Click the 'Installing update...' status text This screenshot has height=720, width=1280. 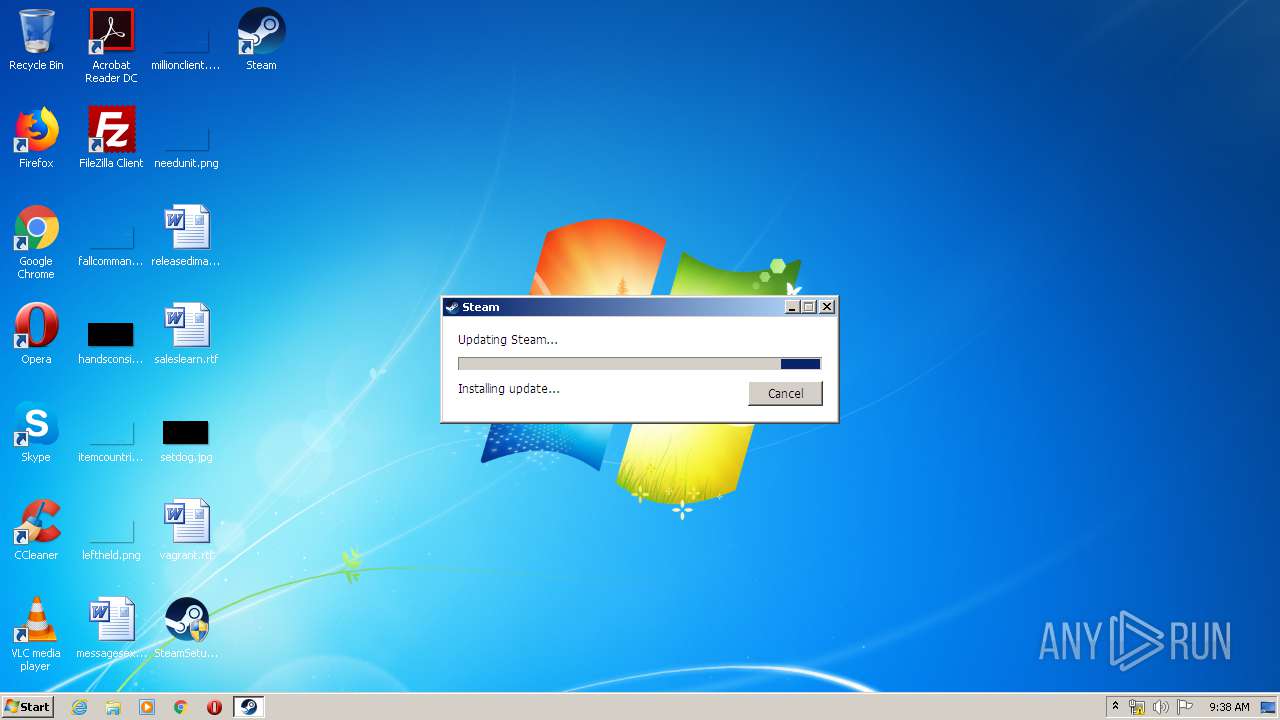coord(509,388)
